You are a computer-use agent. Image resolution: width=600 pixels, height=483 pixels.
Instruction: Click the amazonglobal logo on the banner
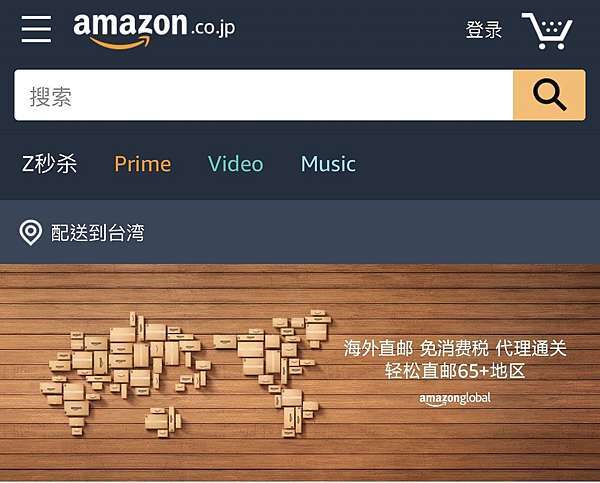tap(455, 399)
